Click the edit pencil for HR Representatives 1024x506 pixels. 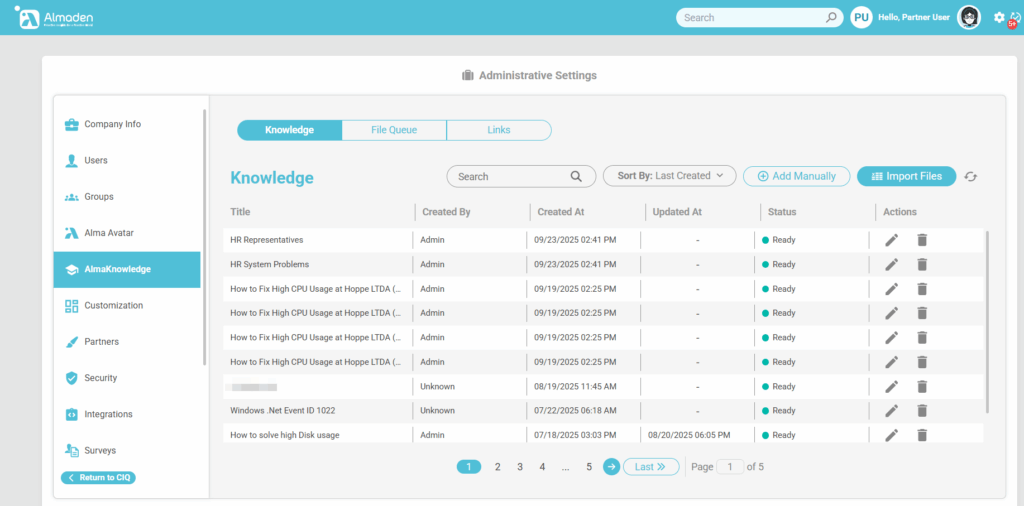point(891,240)
